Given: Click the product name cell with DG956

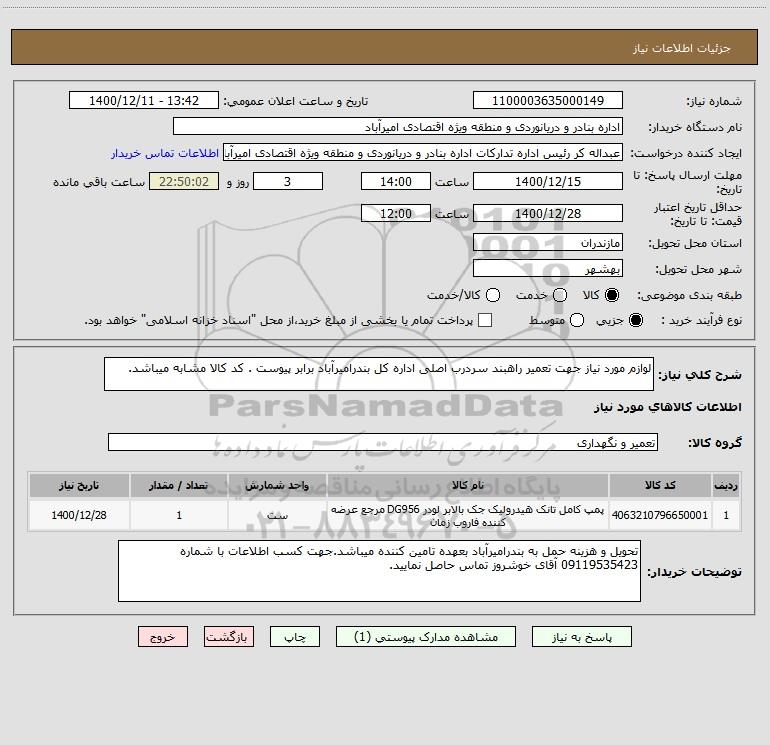Looking at the screenshot, I should 468,515.
